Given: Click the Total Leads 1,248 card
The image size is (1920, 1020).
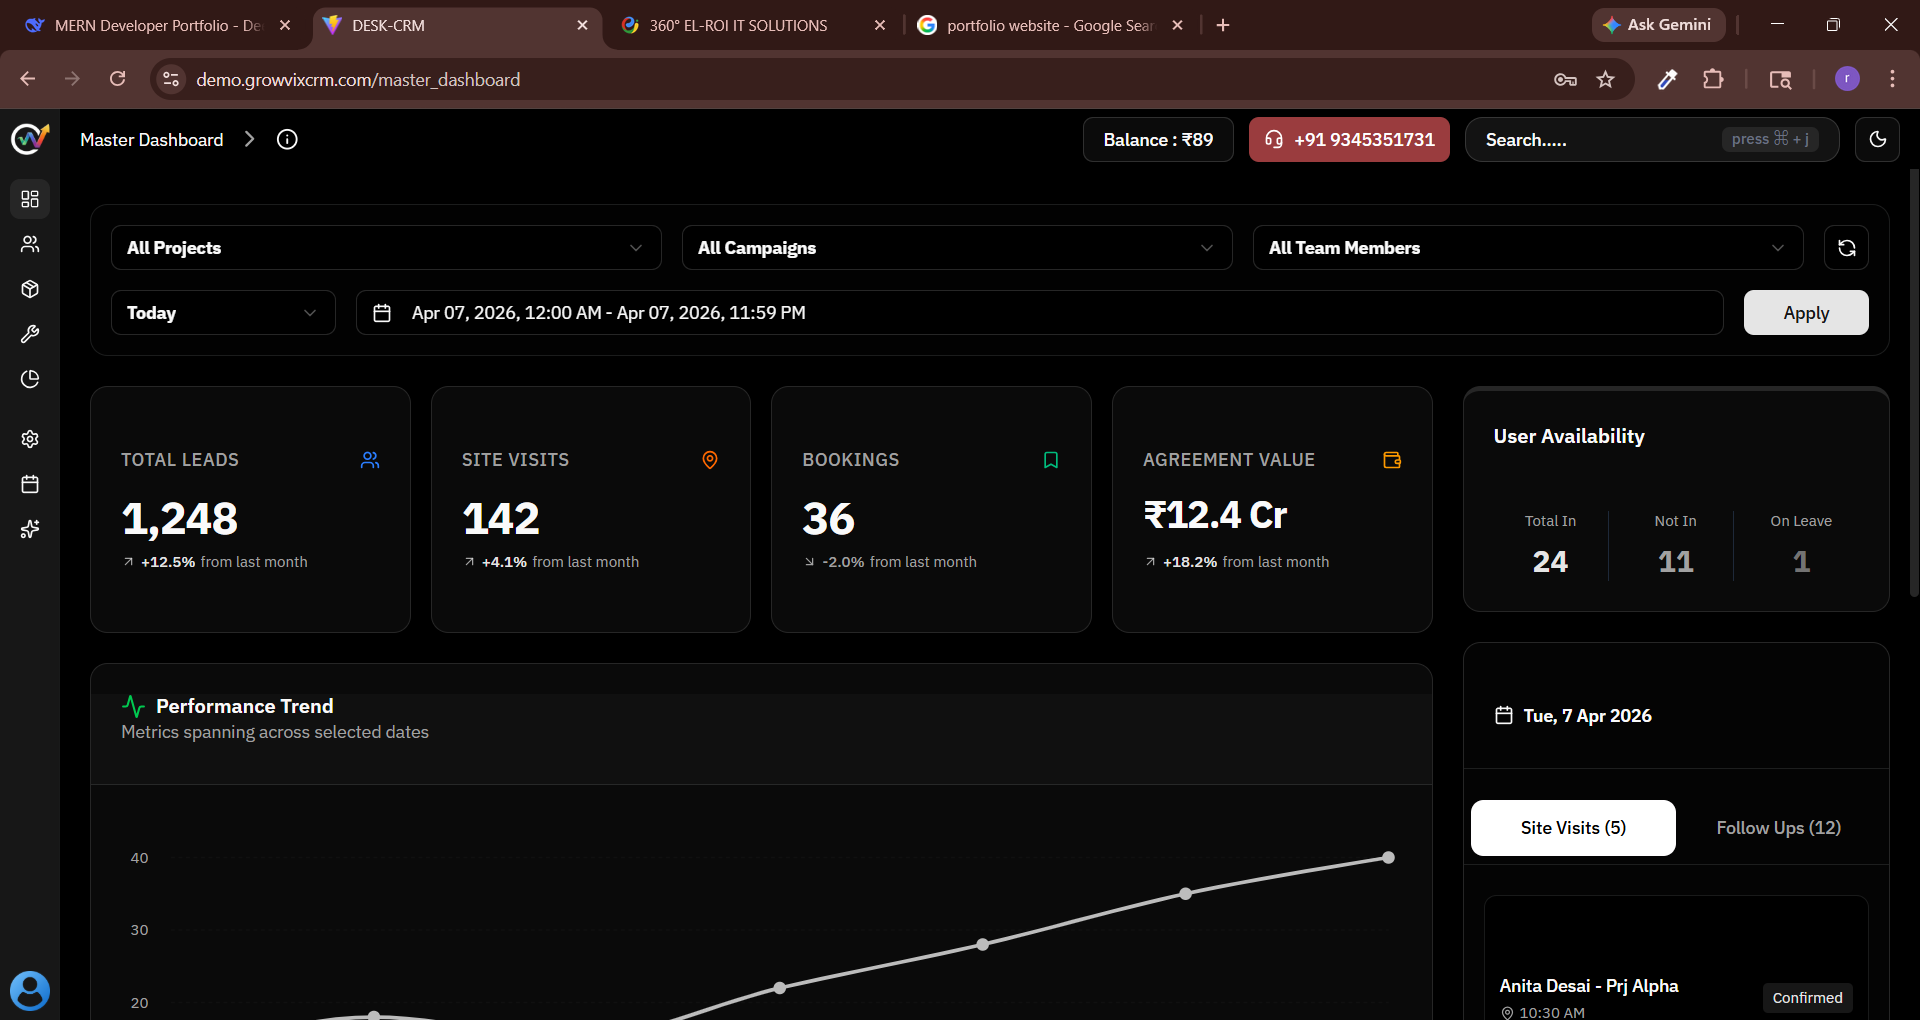Looking at the screenshot, I should (250, 510).
